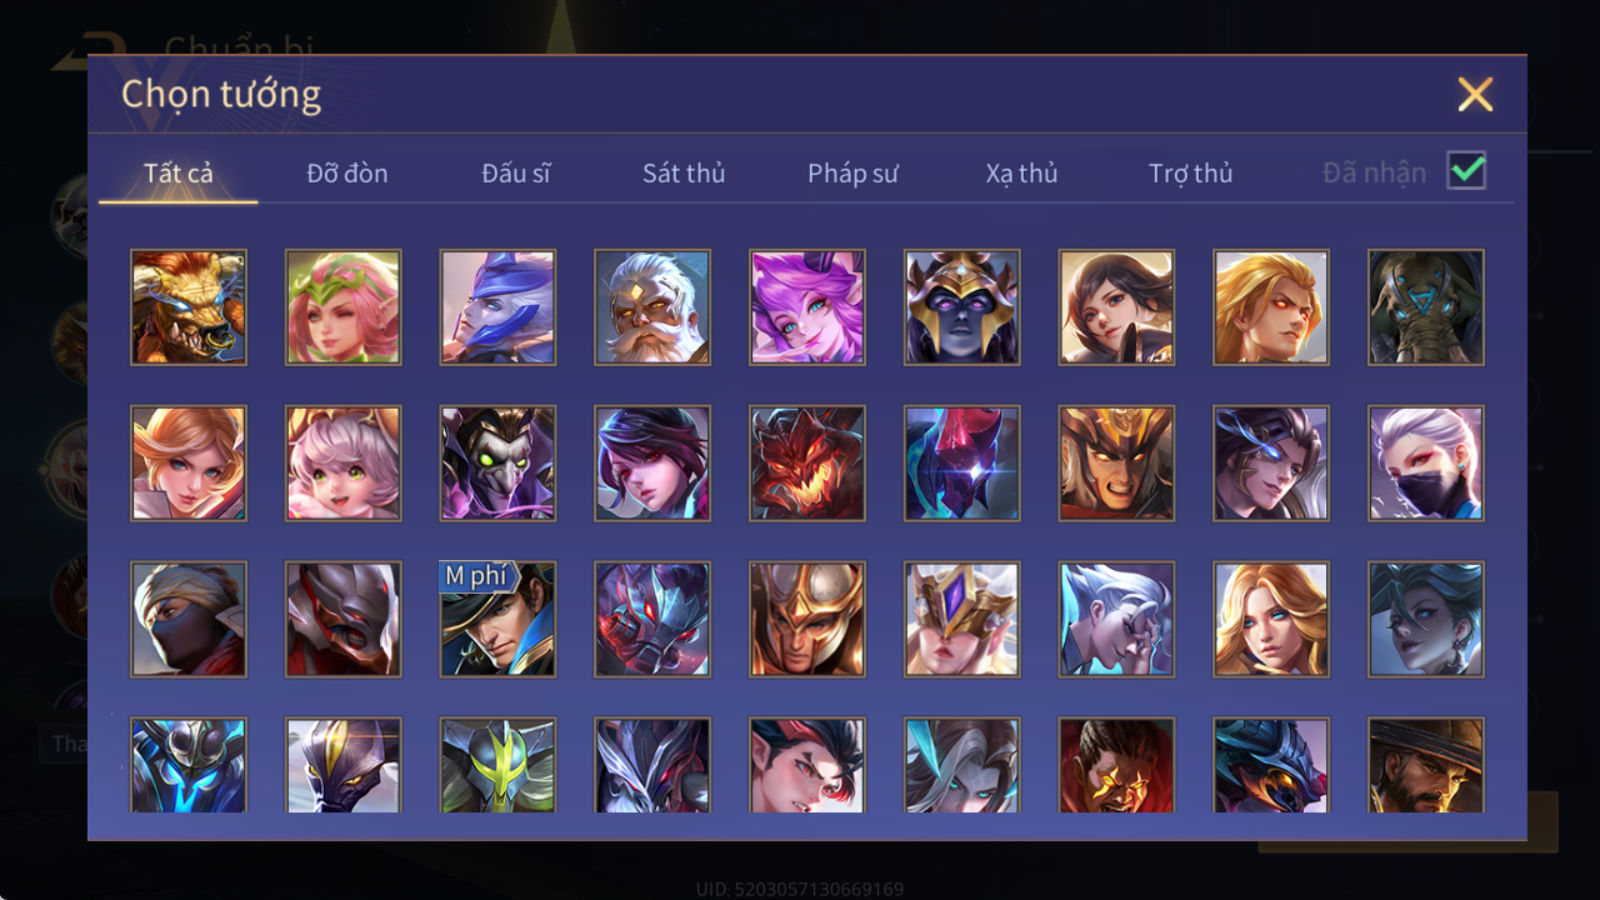Pick the white-bearded old man hero
The height and width of the screenshot is (900, 1600).
pos(652,307)
